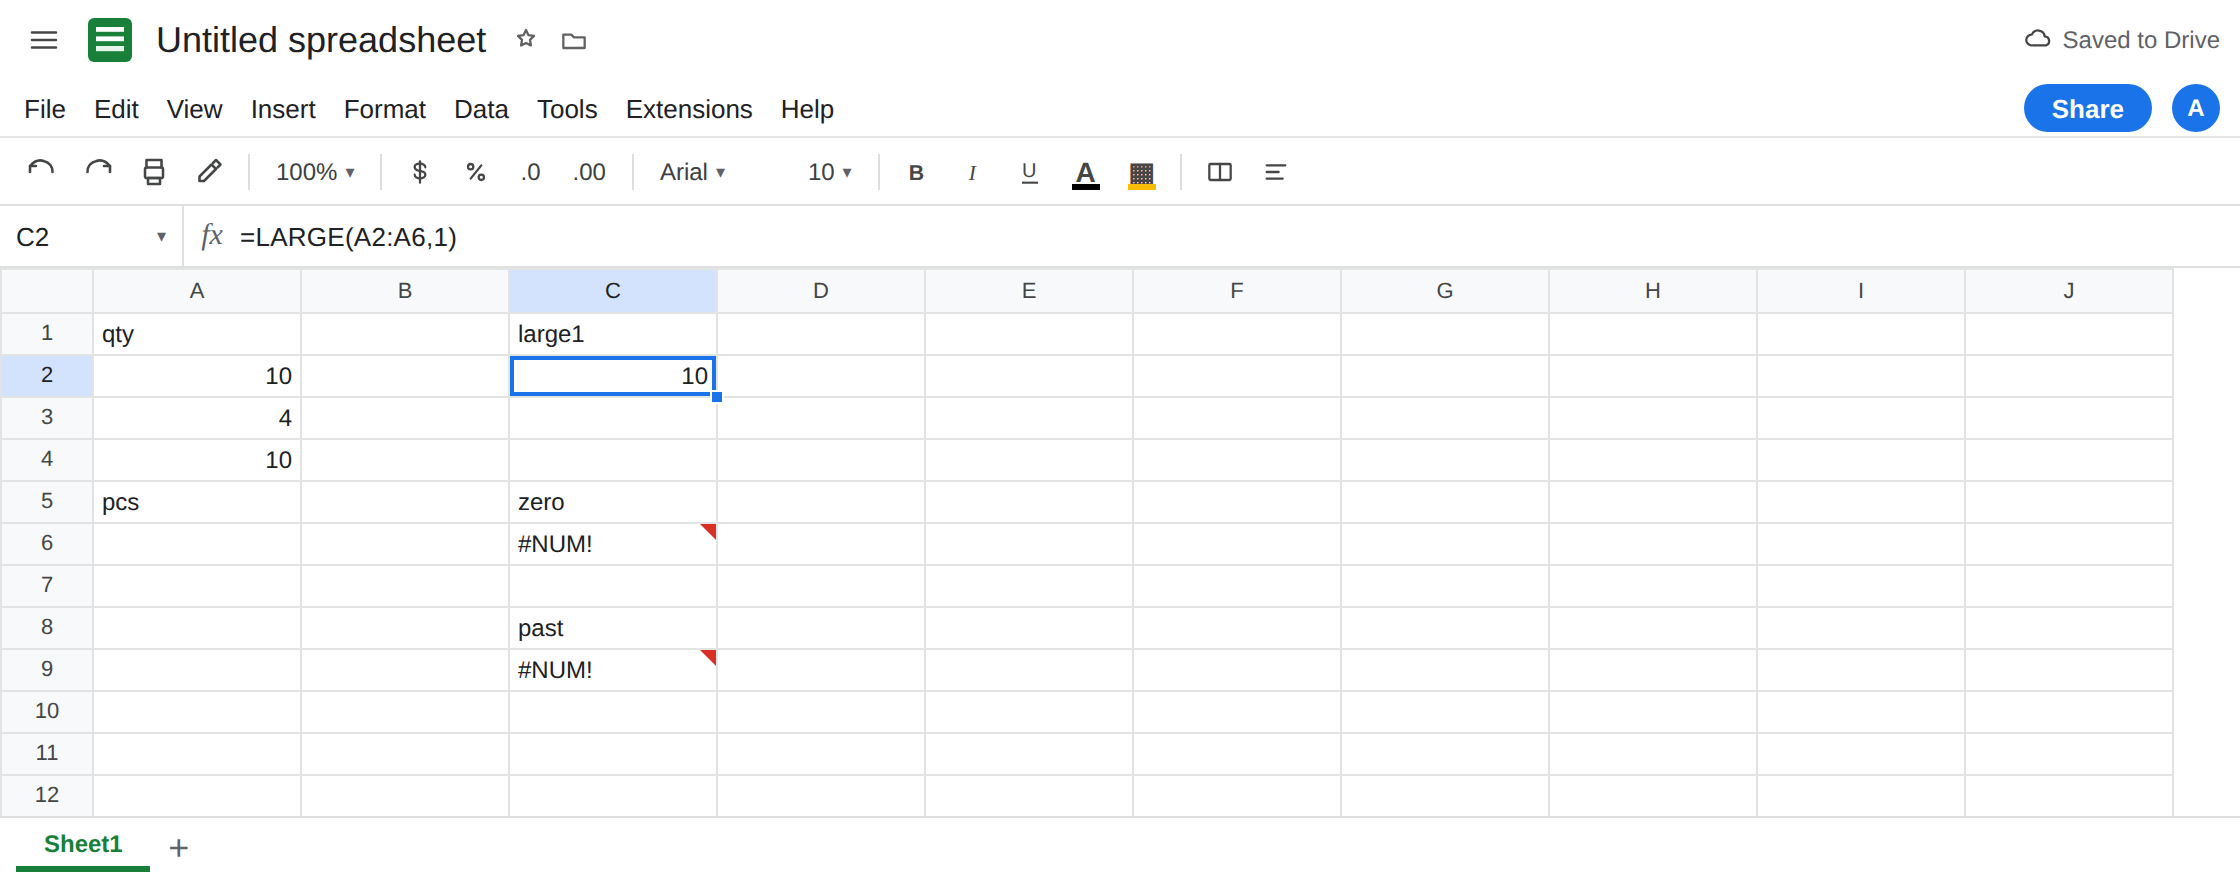
Task: Open the Extensions menu
Action: [689, 109]
